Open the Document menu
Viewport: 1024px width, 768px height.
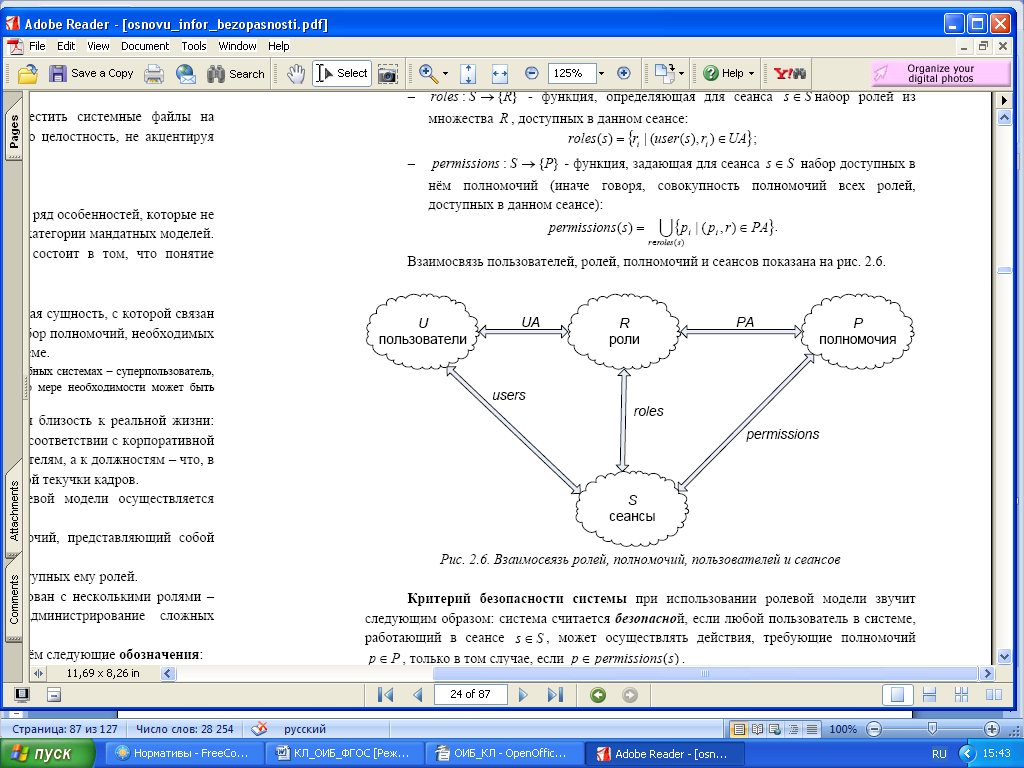[x=145, y=46]
